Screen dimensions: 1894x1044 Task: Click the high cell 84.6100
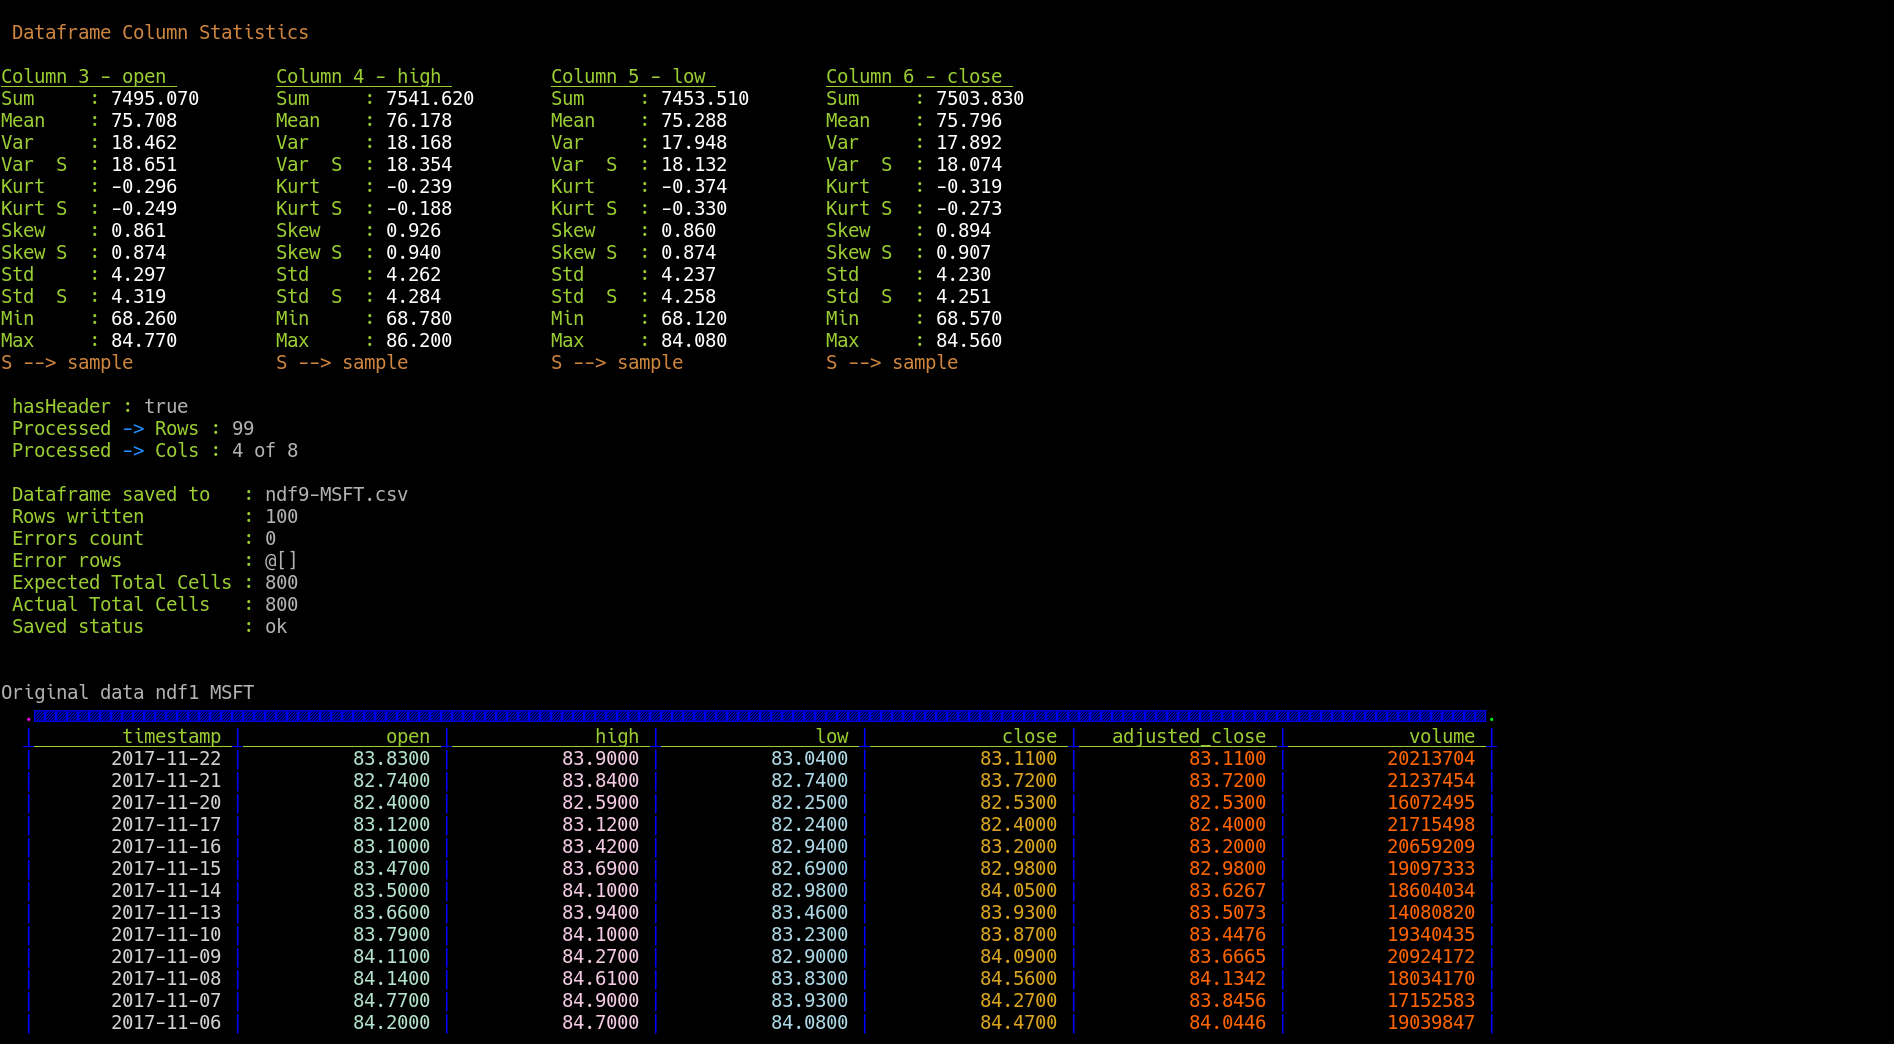[601, 978]
